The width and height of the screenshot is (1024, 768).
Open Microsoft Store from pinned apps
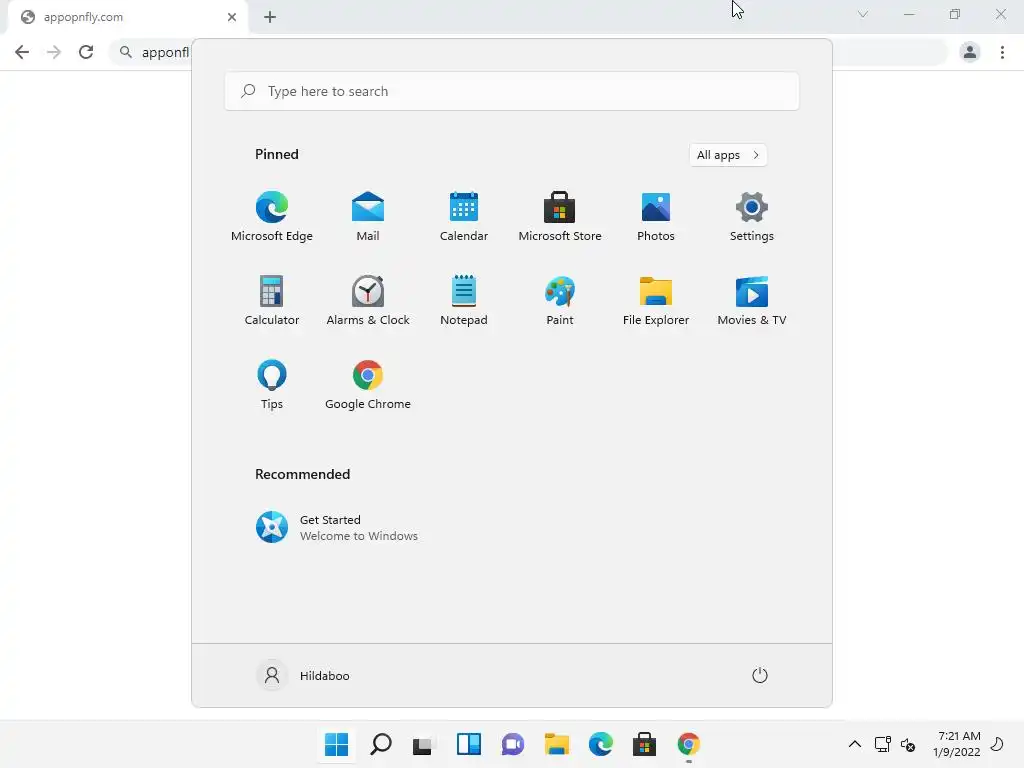[x=560, y=217]
